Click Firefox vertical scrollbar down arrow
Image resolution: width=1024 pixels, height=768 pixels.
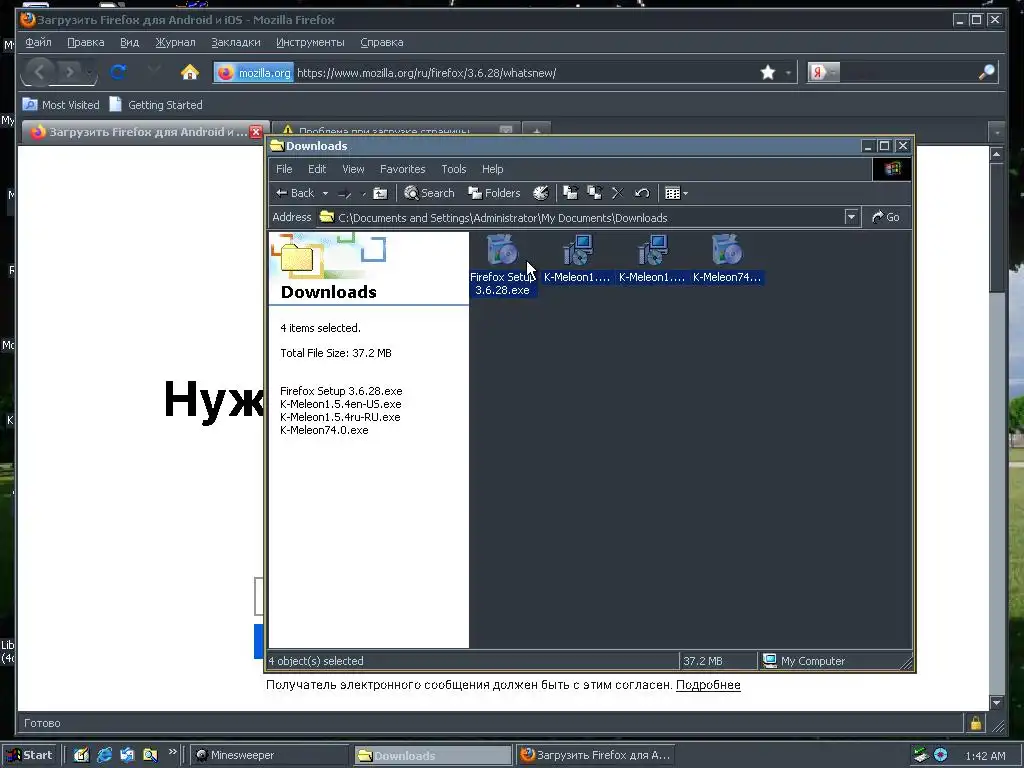click(997, 703)
